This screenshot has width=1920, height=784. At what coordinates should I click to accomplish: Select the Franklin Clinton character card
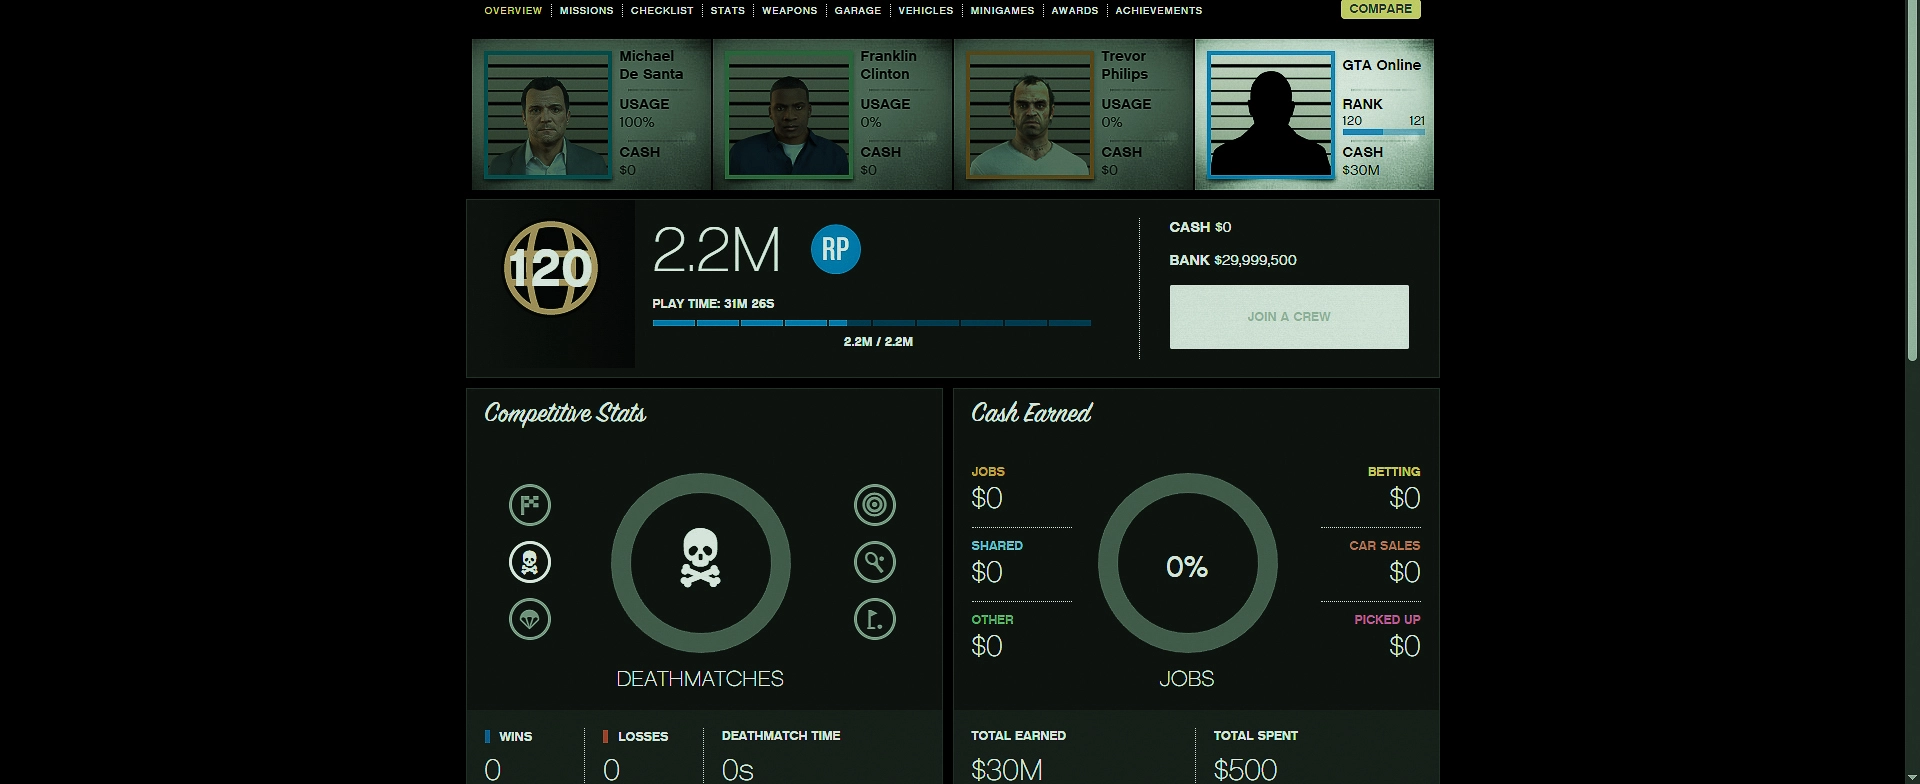[833, 115]
